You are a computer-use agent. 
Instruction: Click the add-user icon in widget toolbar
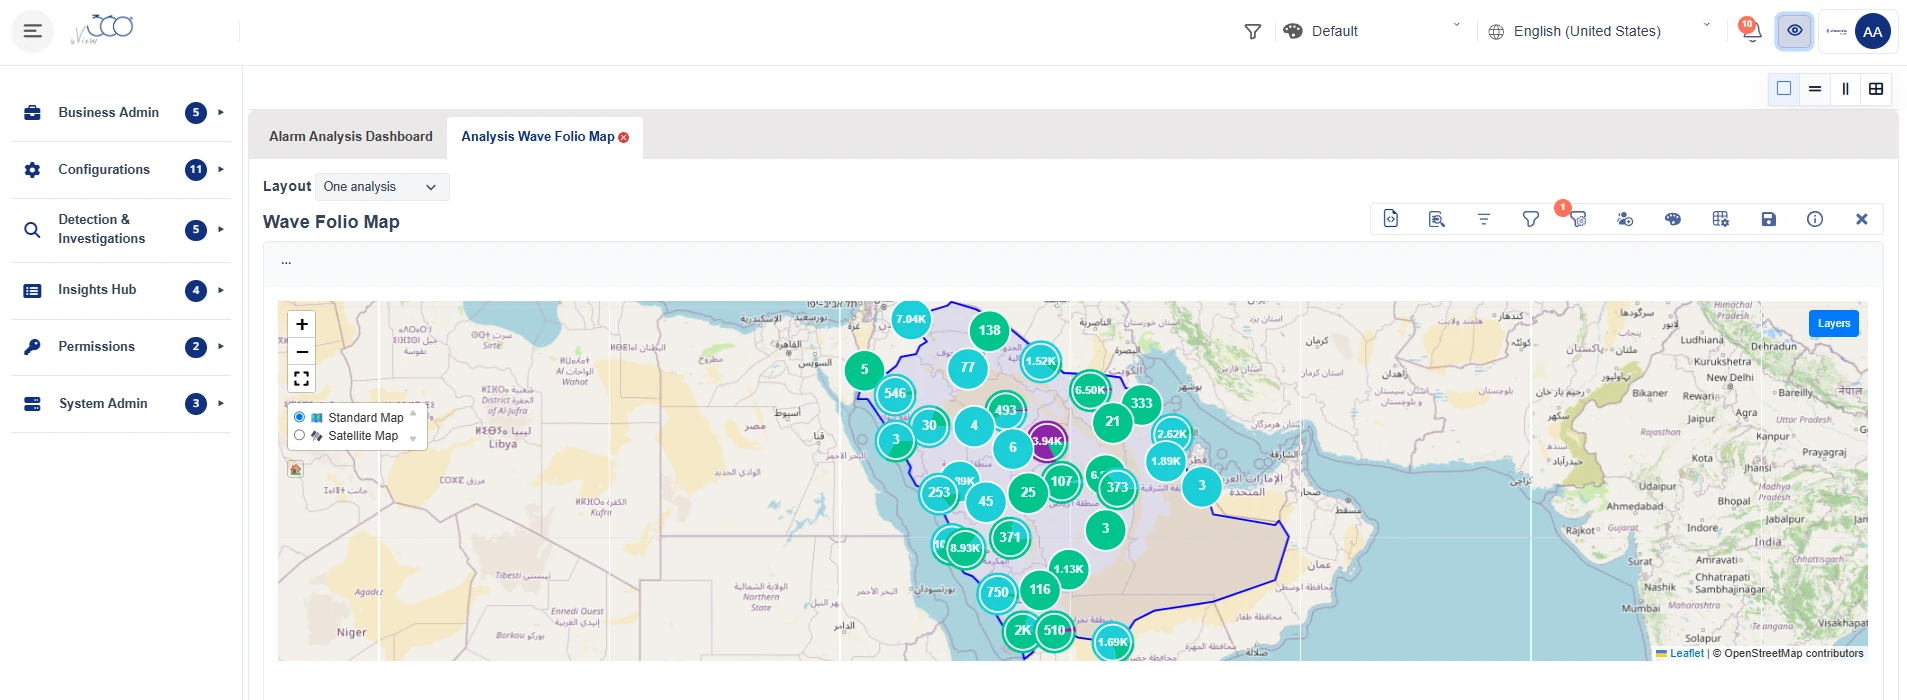tap(1625, 219)
